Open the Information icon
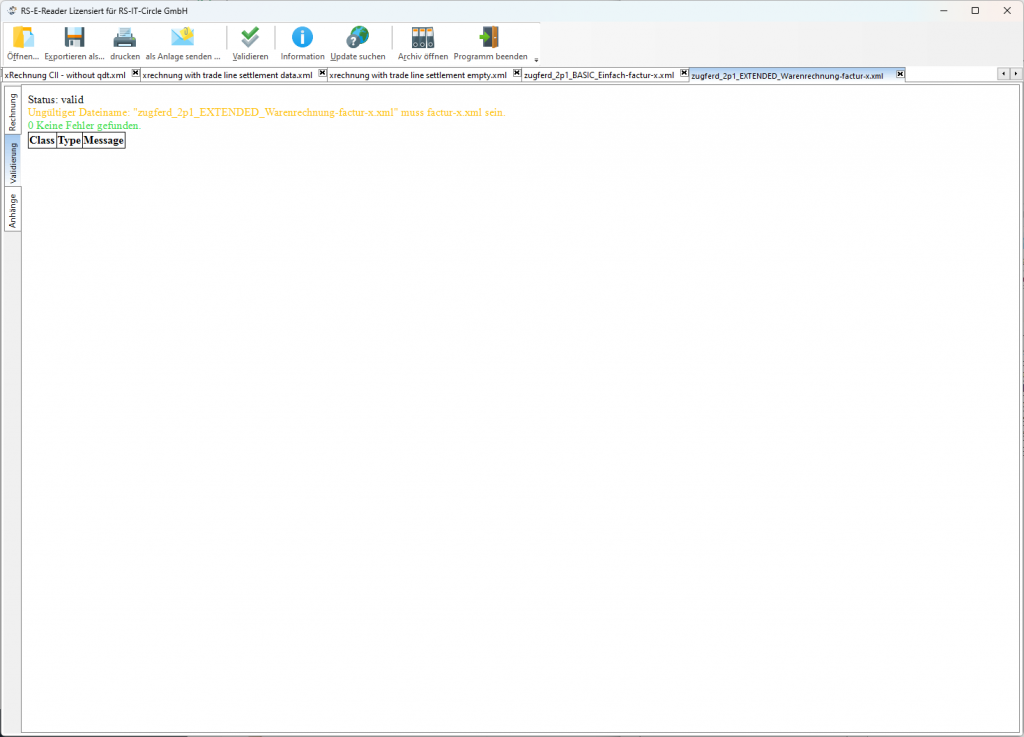This screenshot has width=1024, height=737. (302, 38)
